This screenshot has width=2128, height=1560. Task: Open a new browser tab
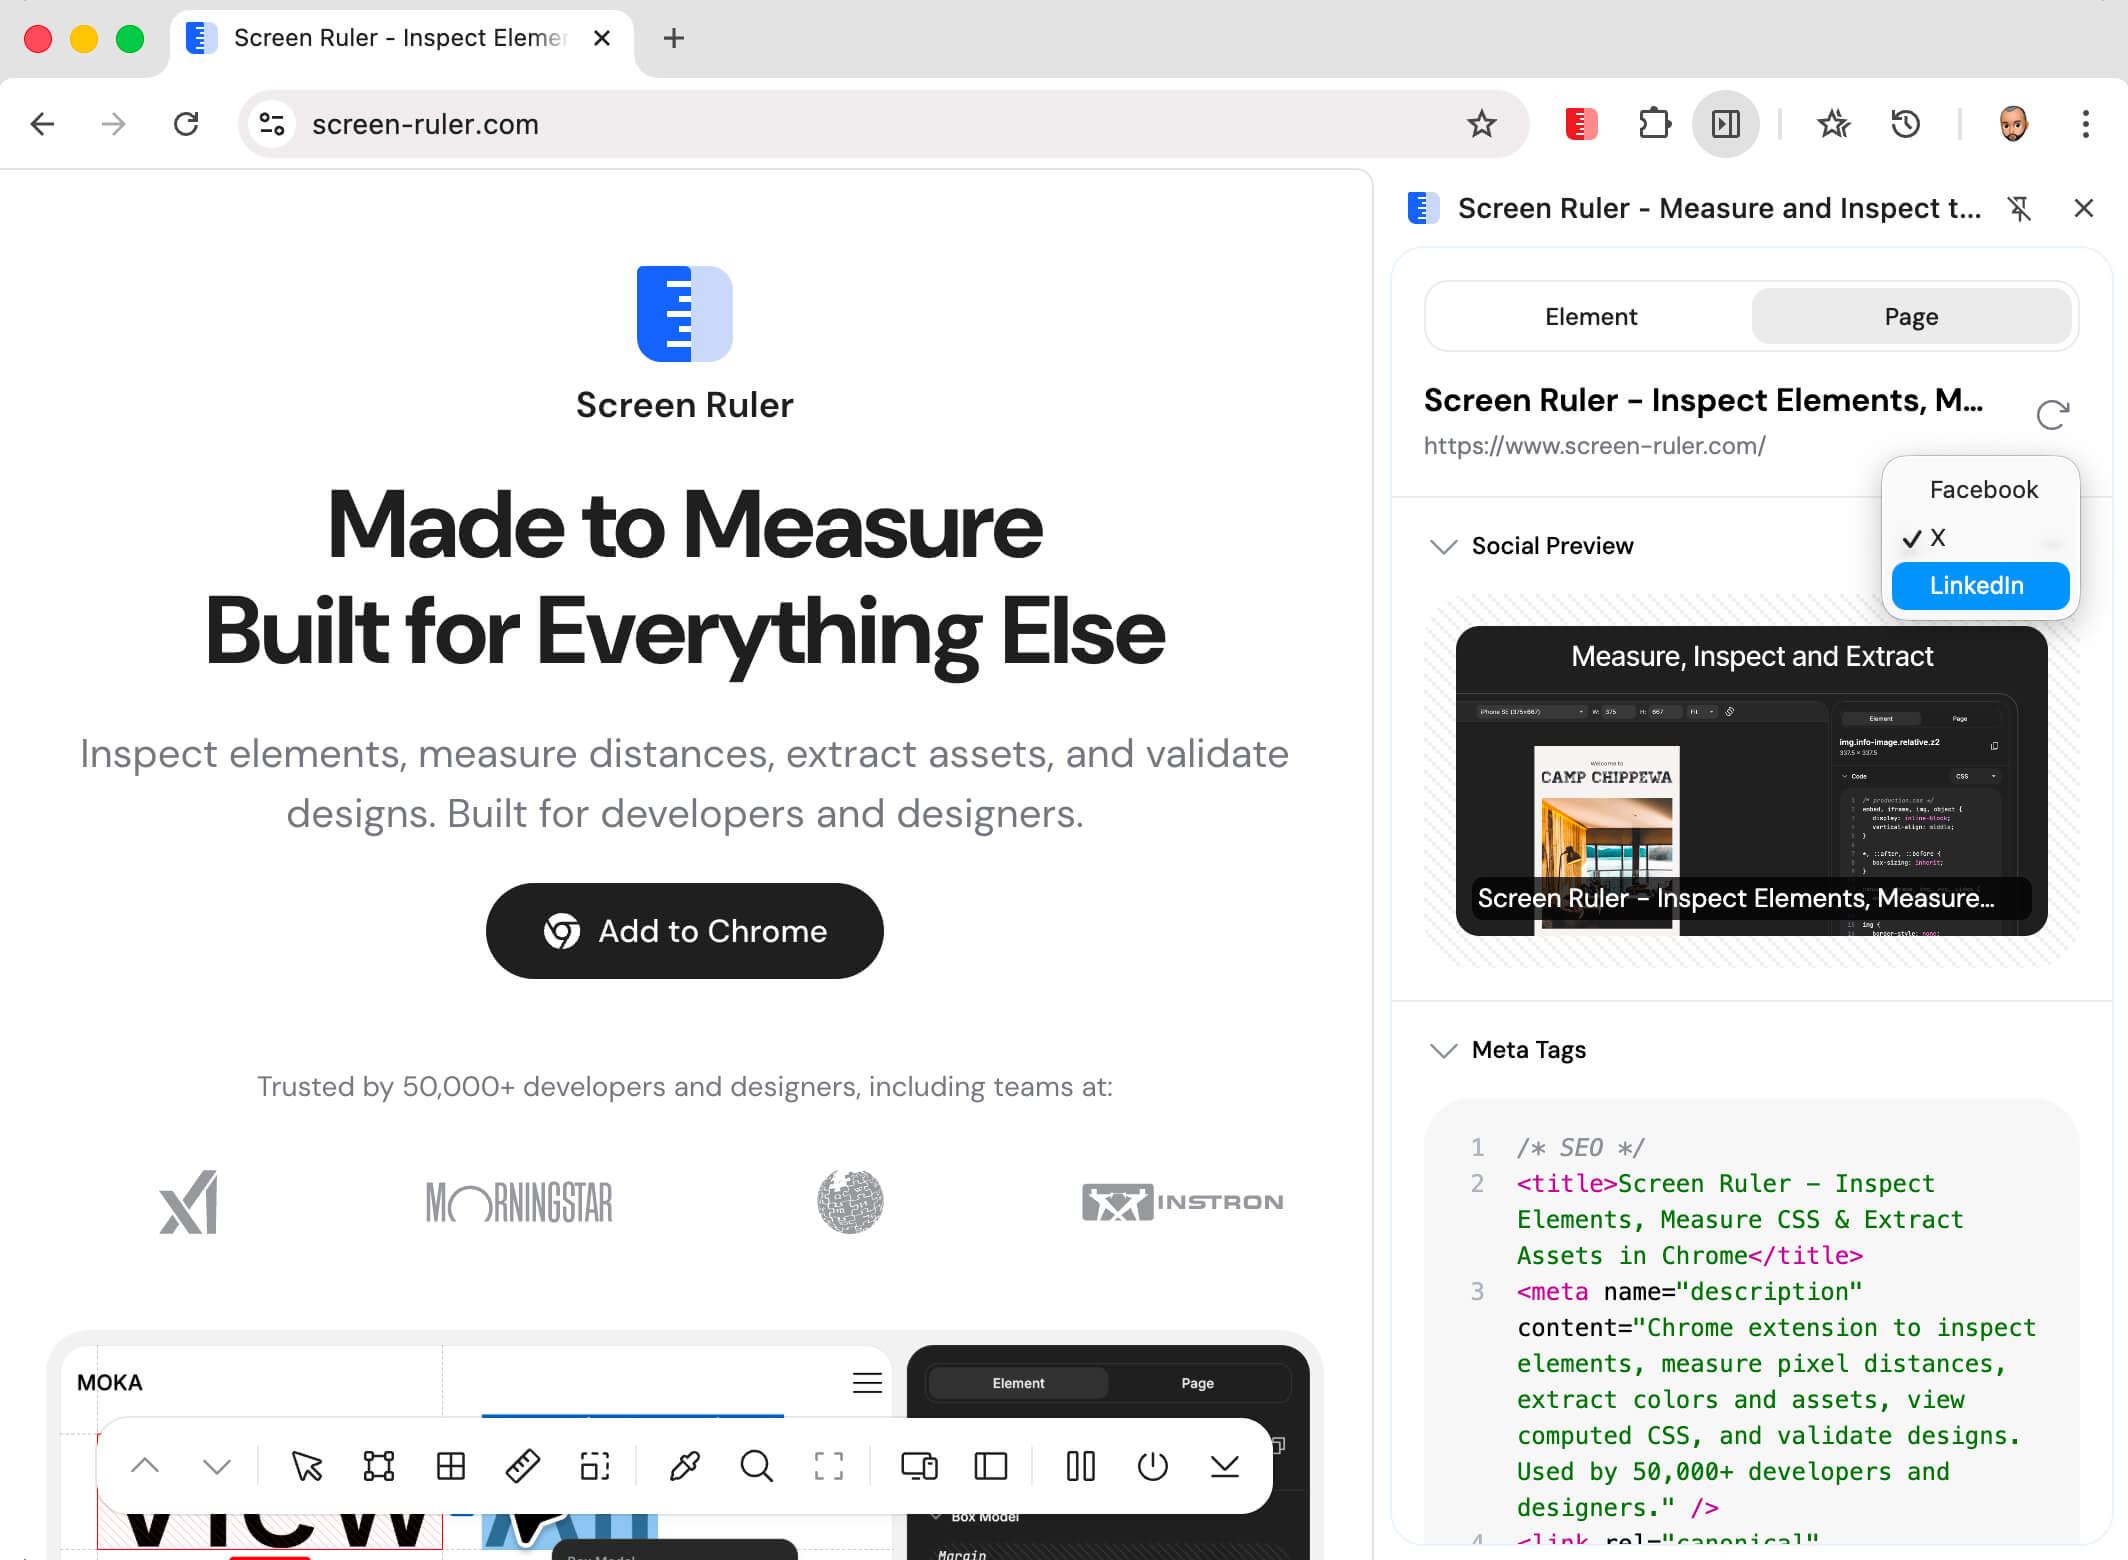674,38
